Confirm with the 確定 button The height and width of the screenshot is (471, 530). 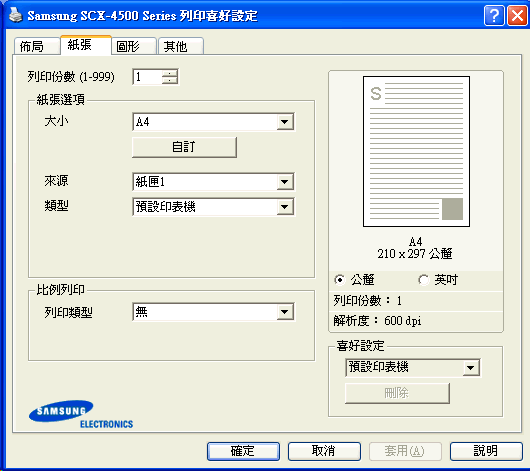243,451
